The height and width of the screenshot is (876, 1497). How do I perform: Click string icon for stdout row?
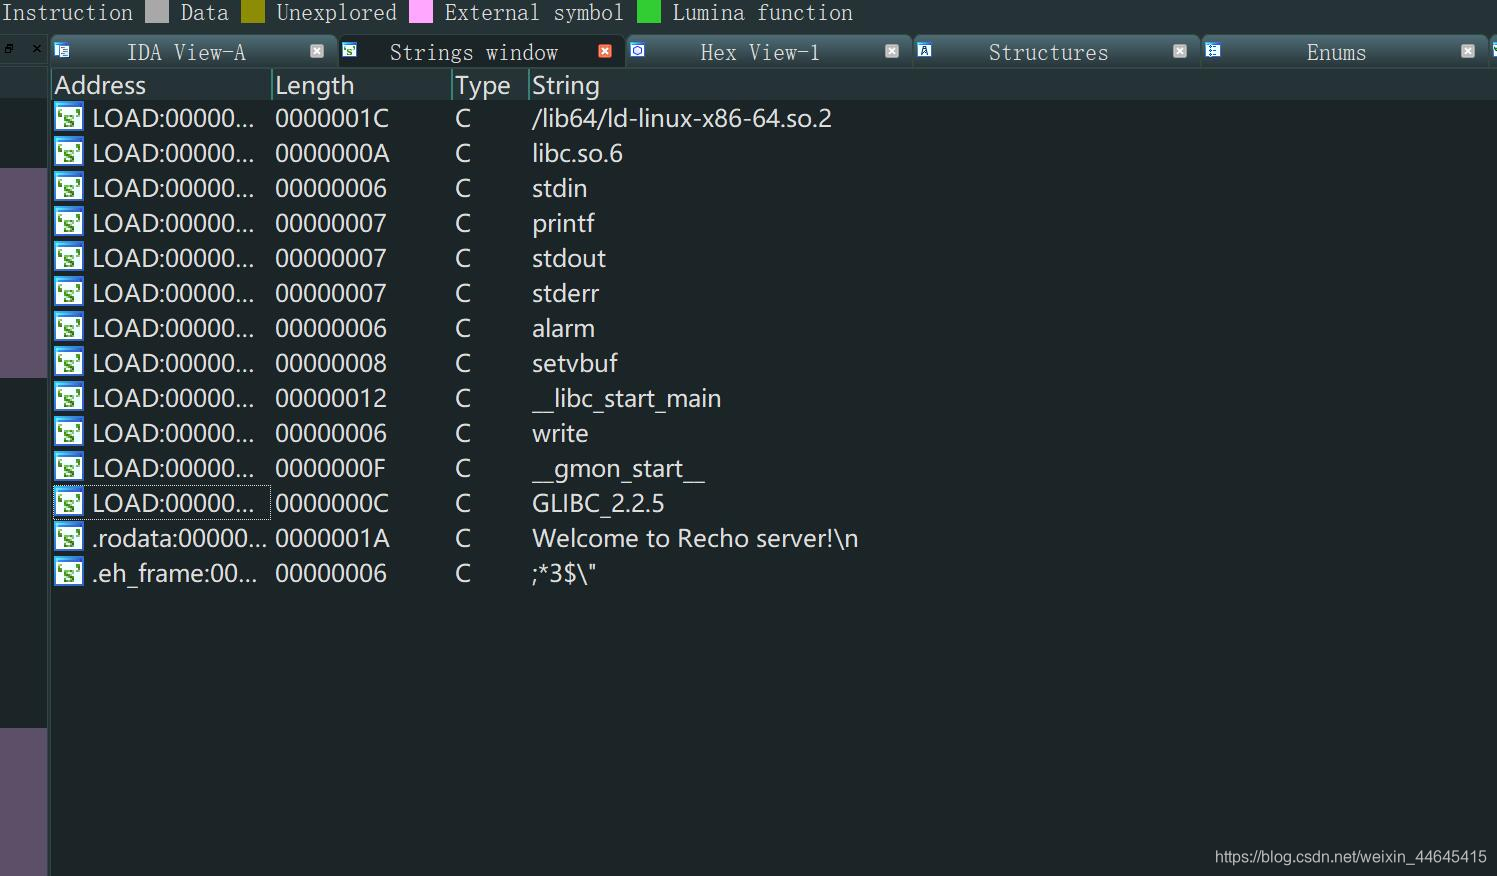(69, 258)
